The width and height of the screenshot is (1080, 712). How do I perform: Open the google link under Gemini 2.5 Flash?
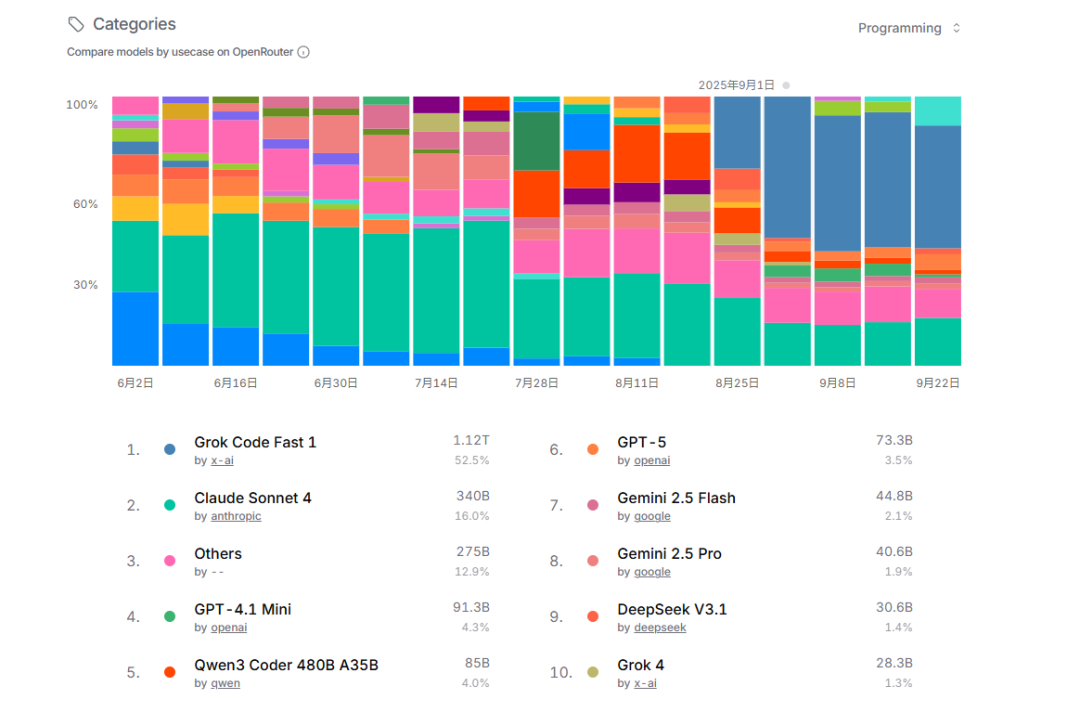click(x=652, y=516)
